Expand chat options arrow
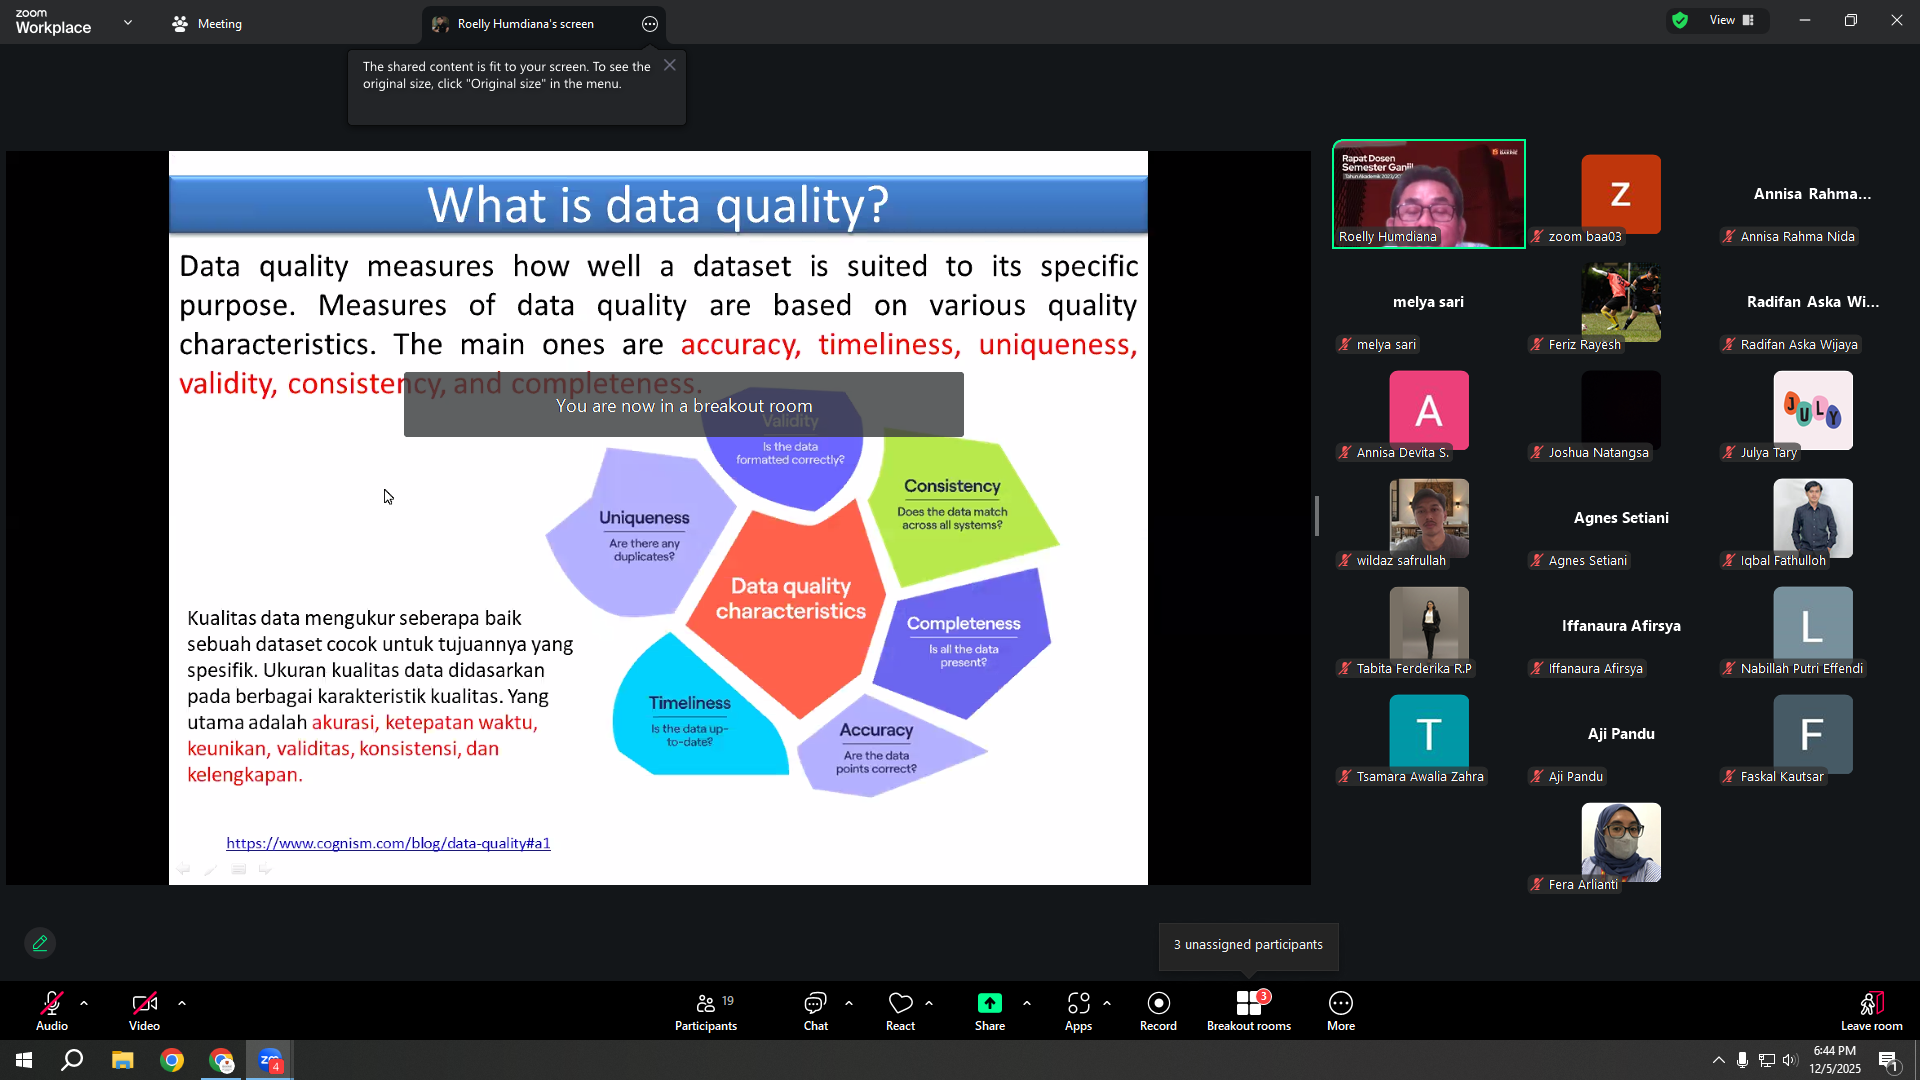 (x=849, y=1003)
